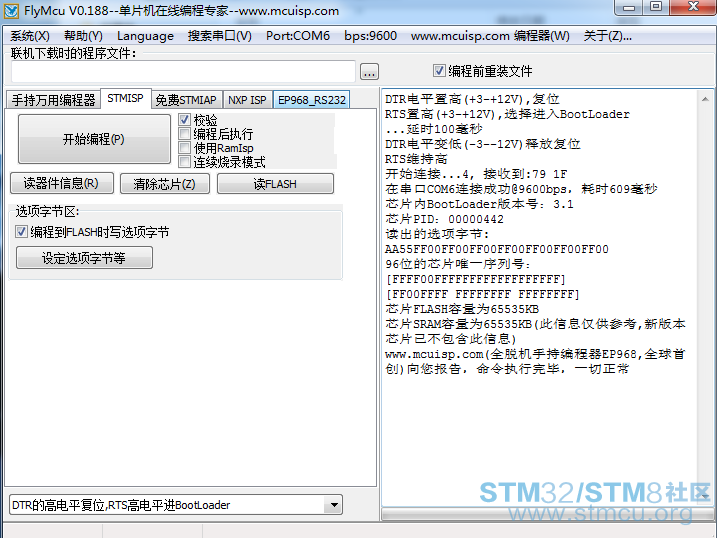Open the 搜索串口(V) menu
Screen dimensions: 717x538
pyautogui.click(x=219, y=36)
